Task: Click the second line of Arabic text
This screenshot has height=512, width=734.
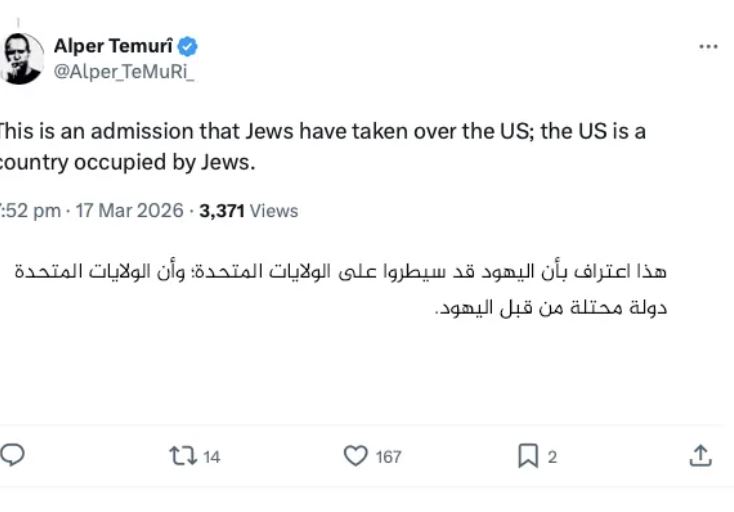Action: (x=551, y=307)
